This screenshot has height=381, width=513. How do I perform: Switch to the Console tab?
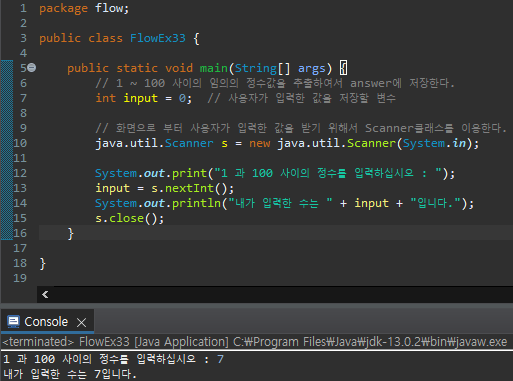(x=46, y=322)
